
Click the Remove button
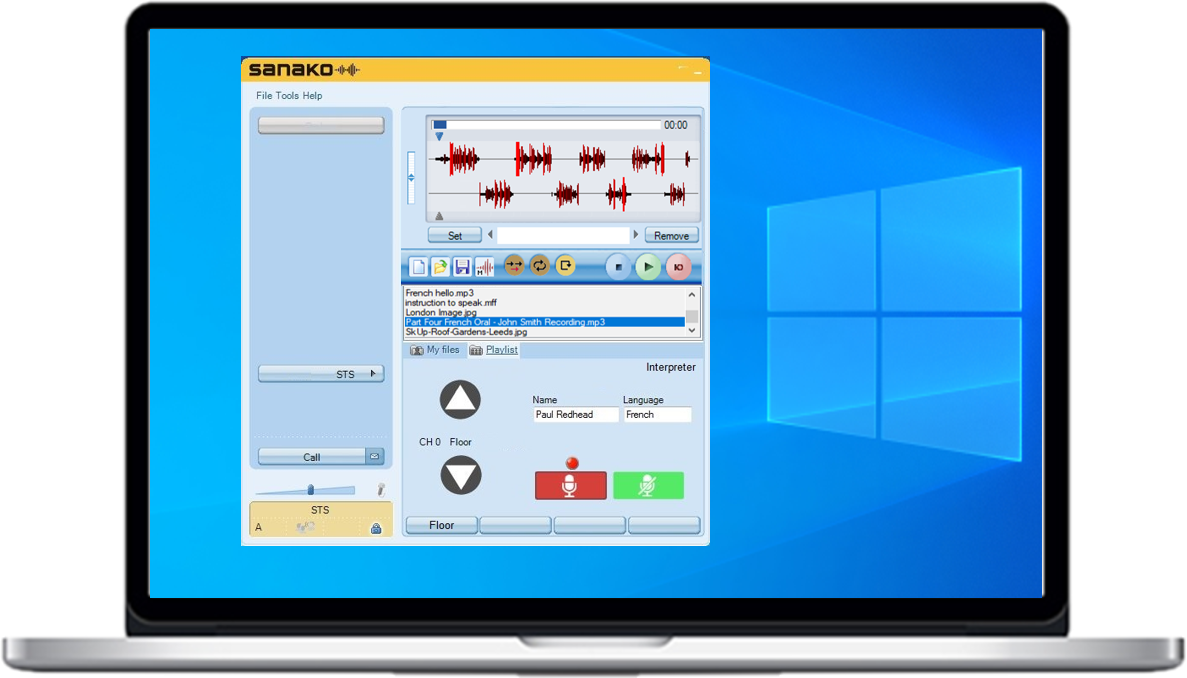(x=671, y=236)
